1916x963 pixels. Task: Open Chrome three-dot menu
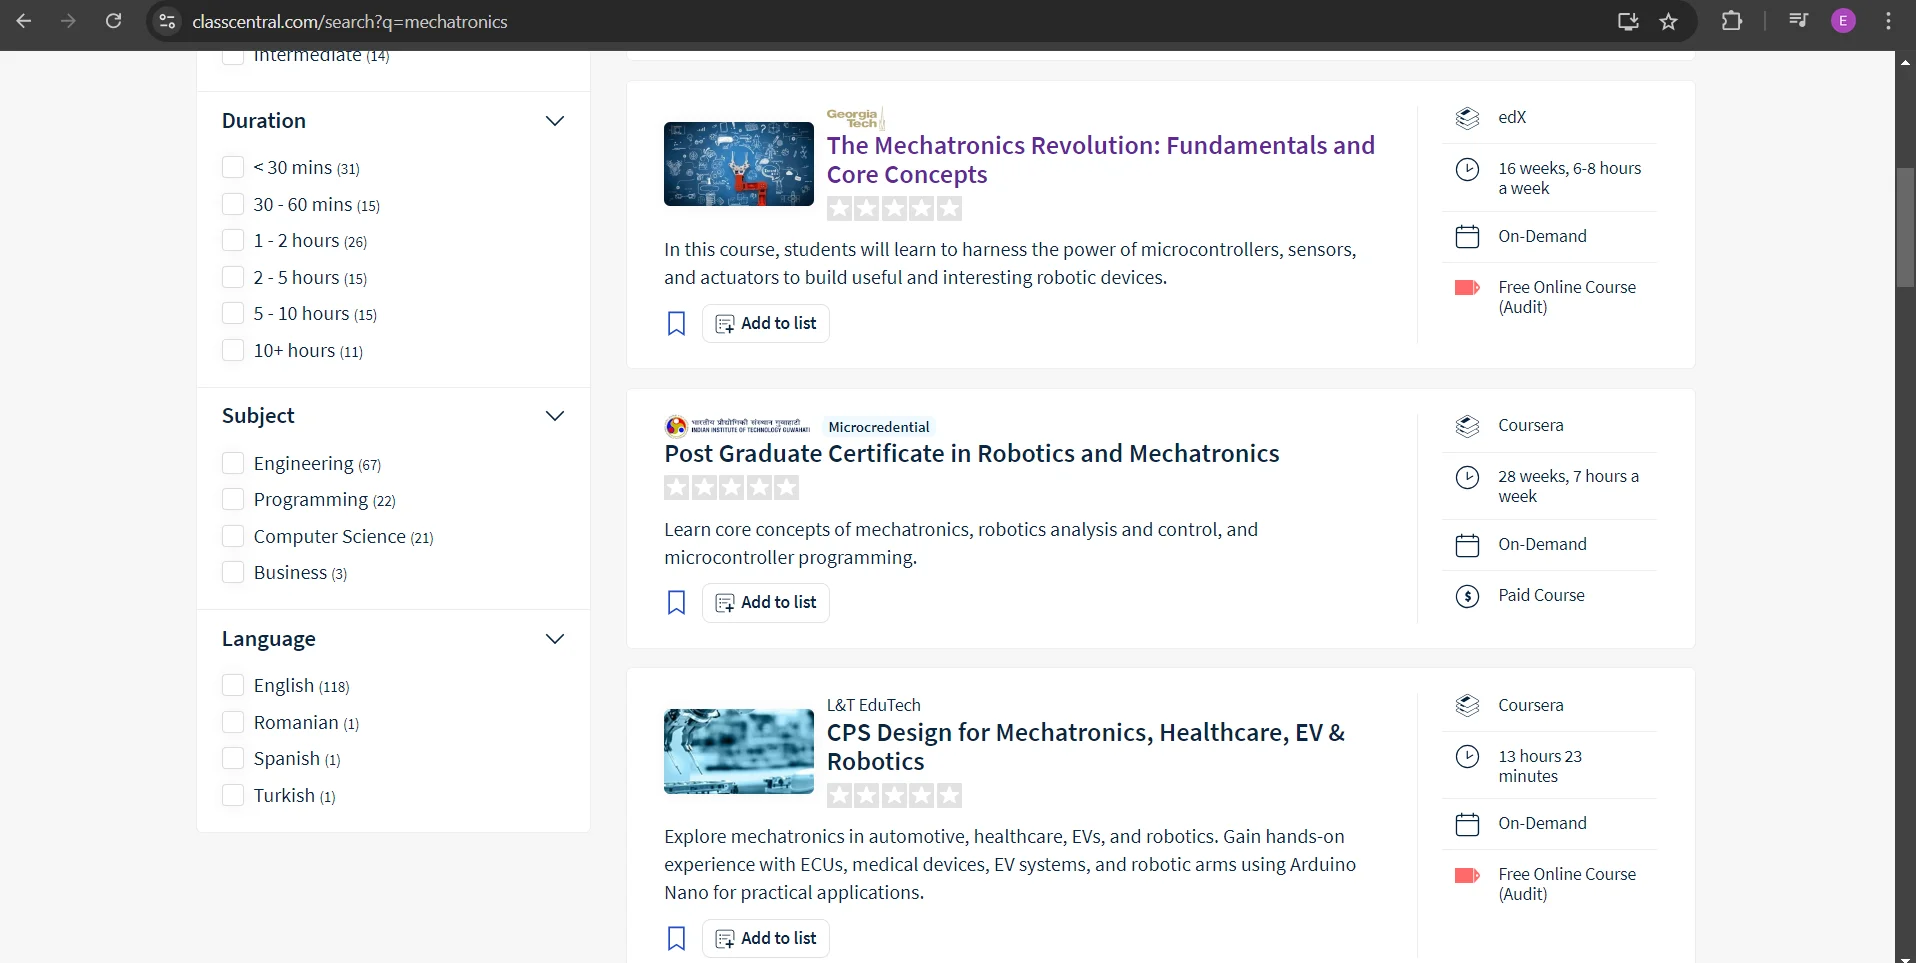[x=1888, y=21]
